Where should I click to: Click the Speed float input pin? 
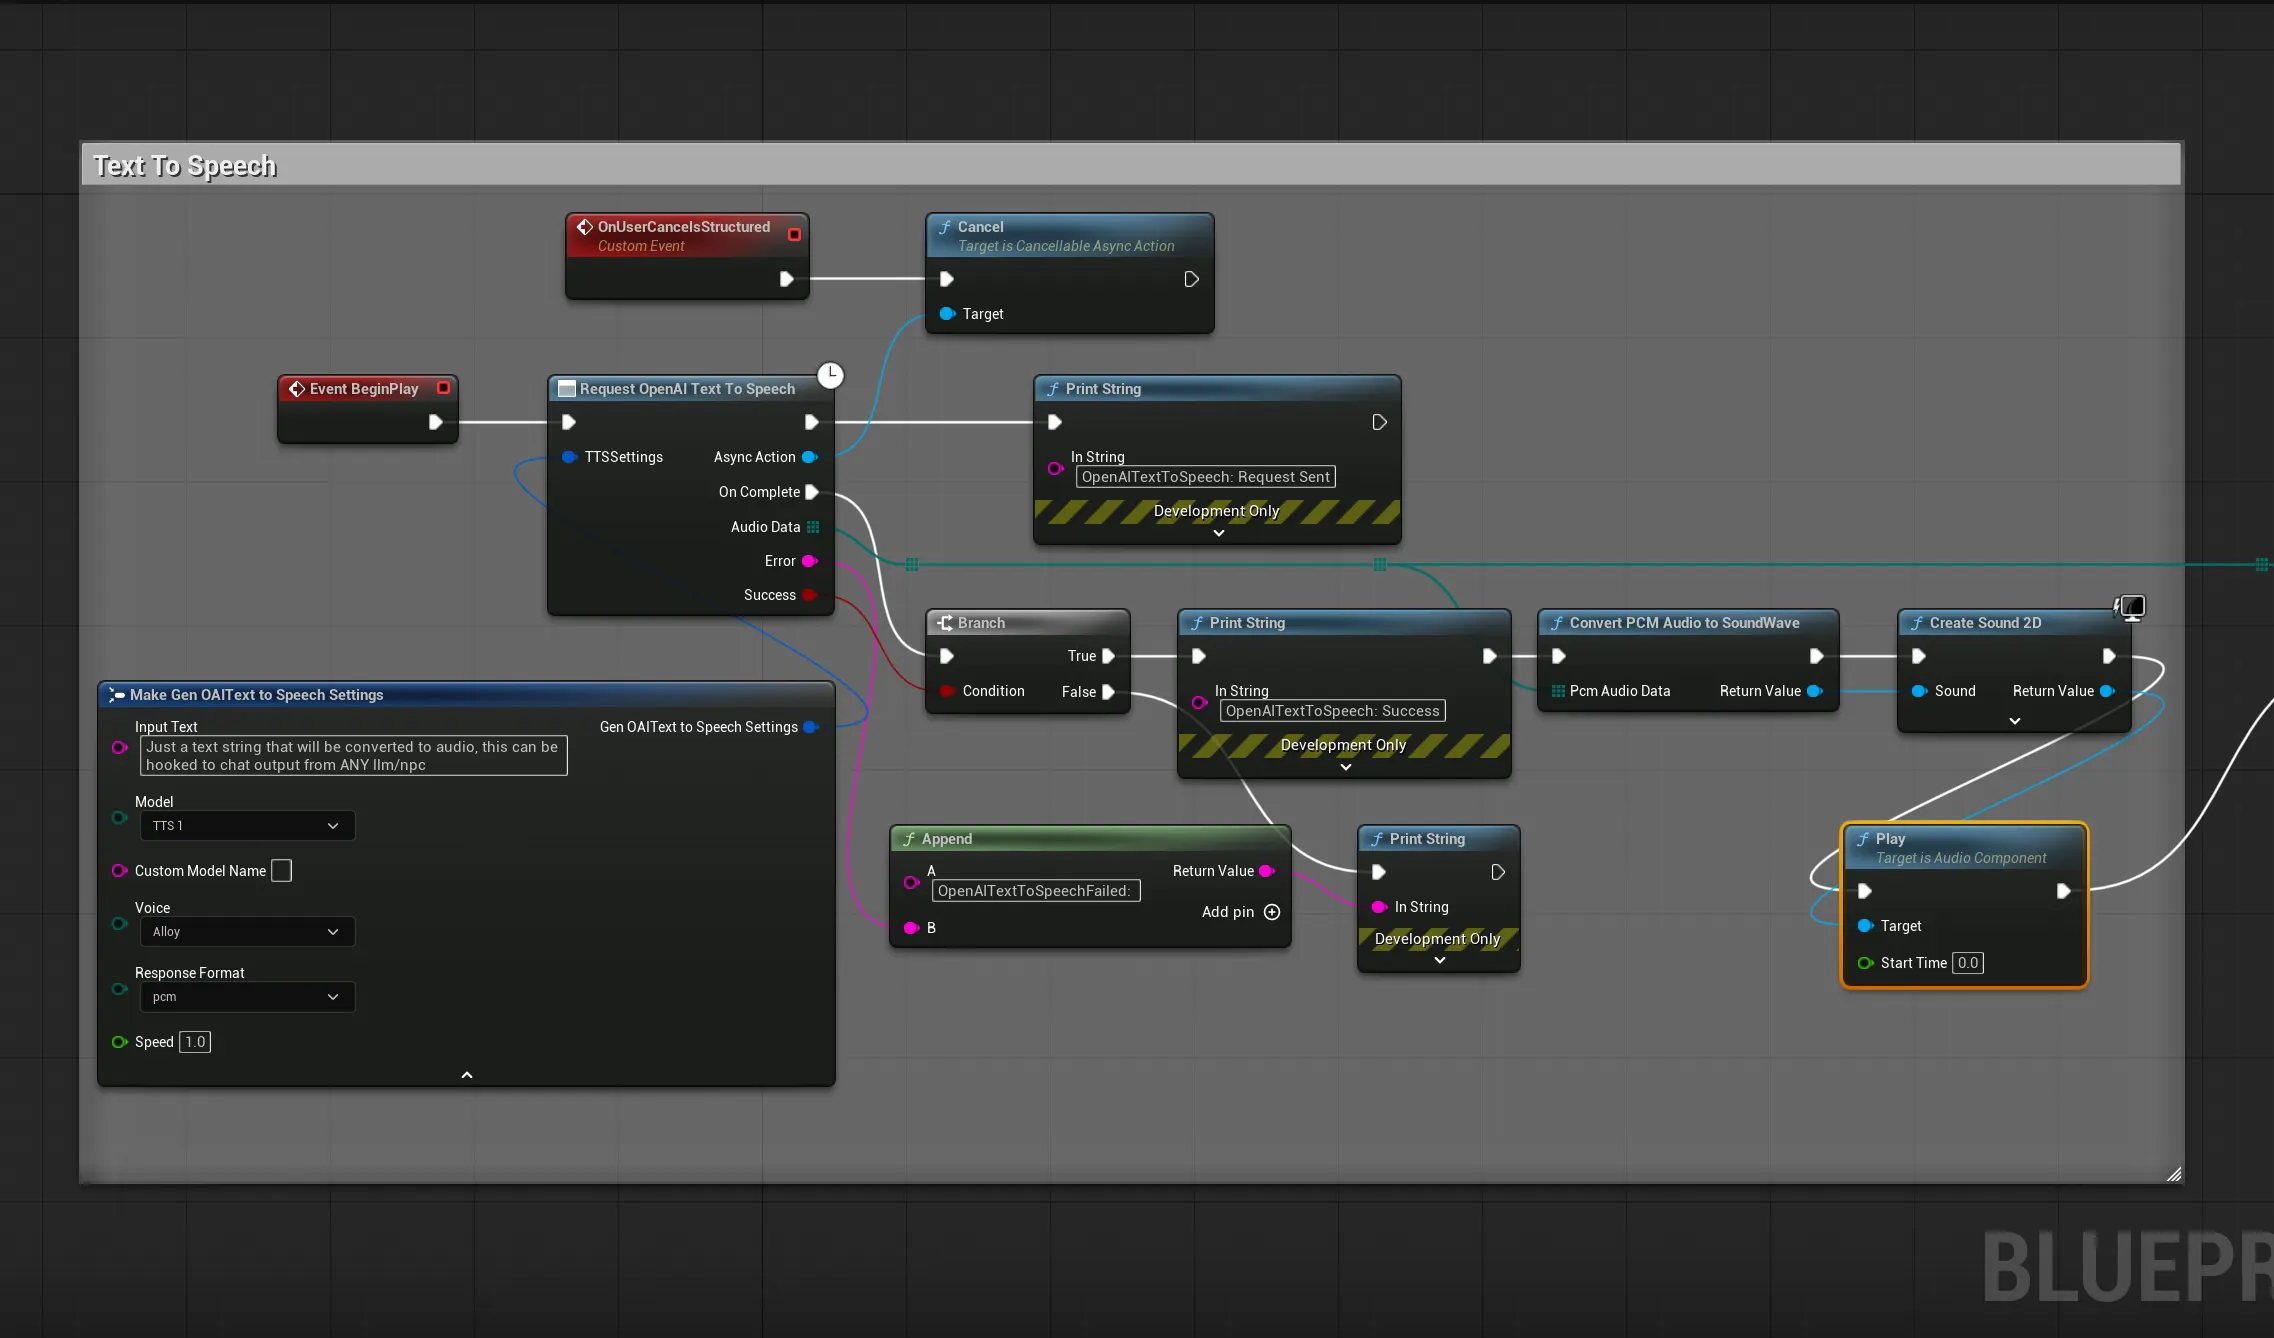coord(120,1042)
